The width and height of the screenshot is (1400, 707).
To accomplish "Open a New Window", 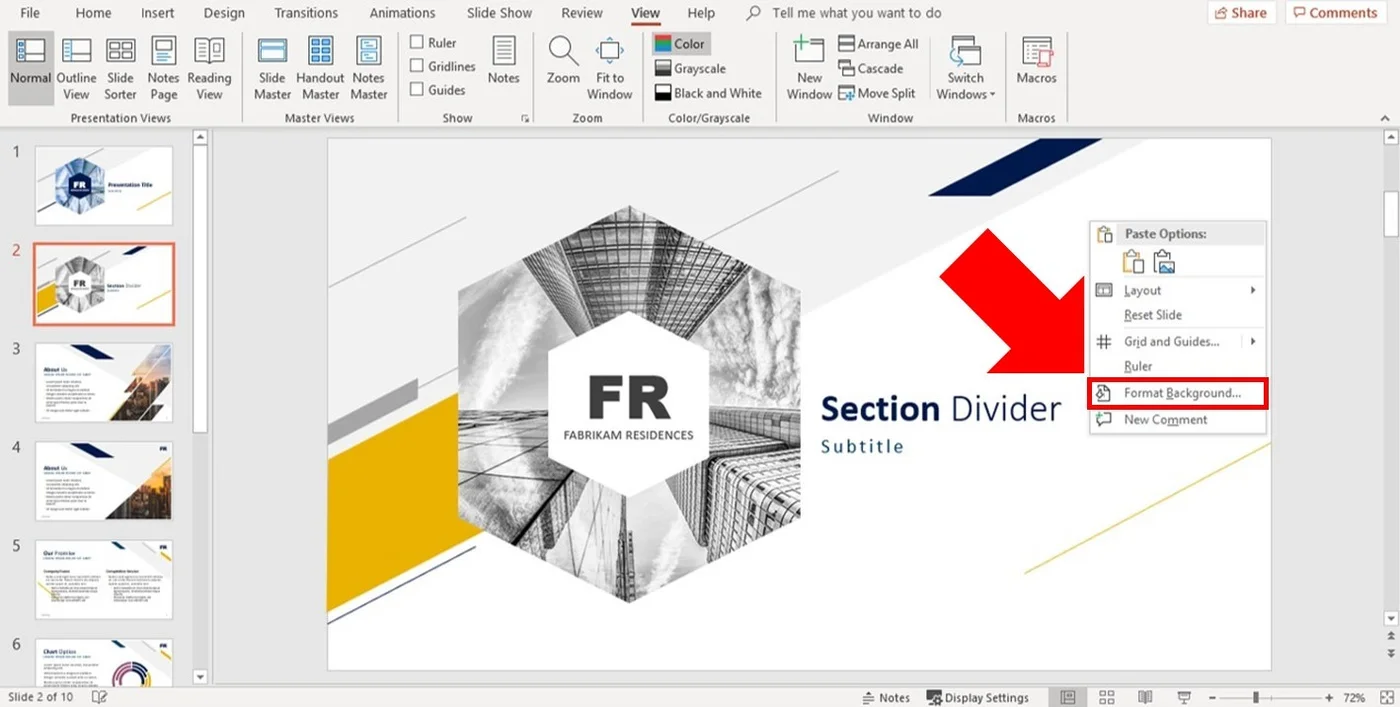I will (809, 67).
